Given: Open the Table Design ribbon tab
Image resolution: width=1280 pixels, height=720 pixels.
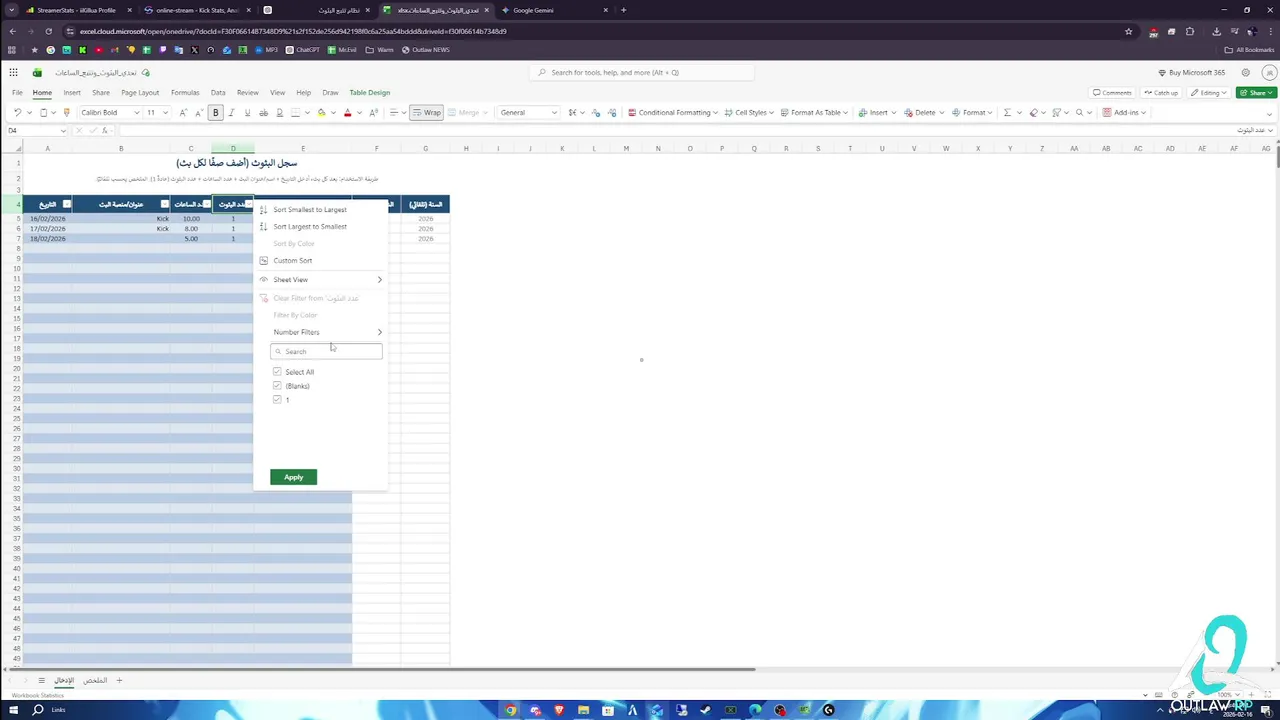Looking at the screenshot, I should coord(370,92).
